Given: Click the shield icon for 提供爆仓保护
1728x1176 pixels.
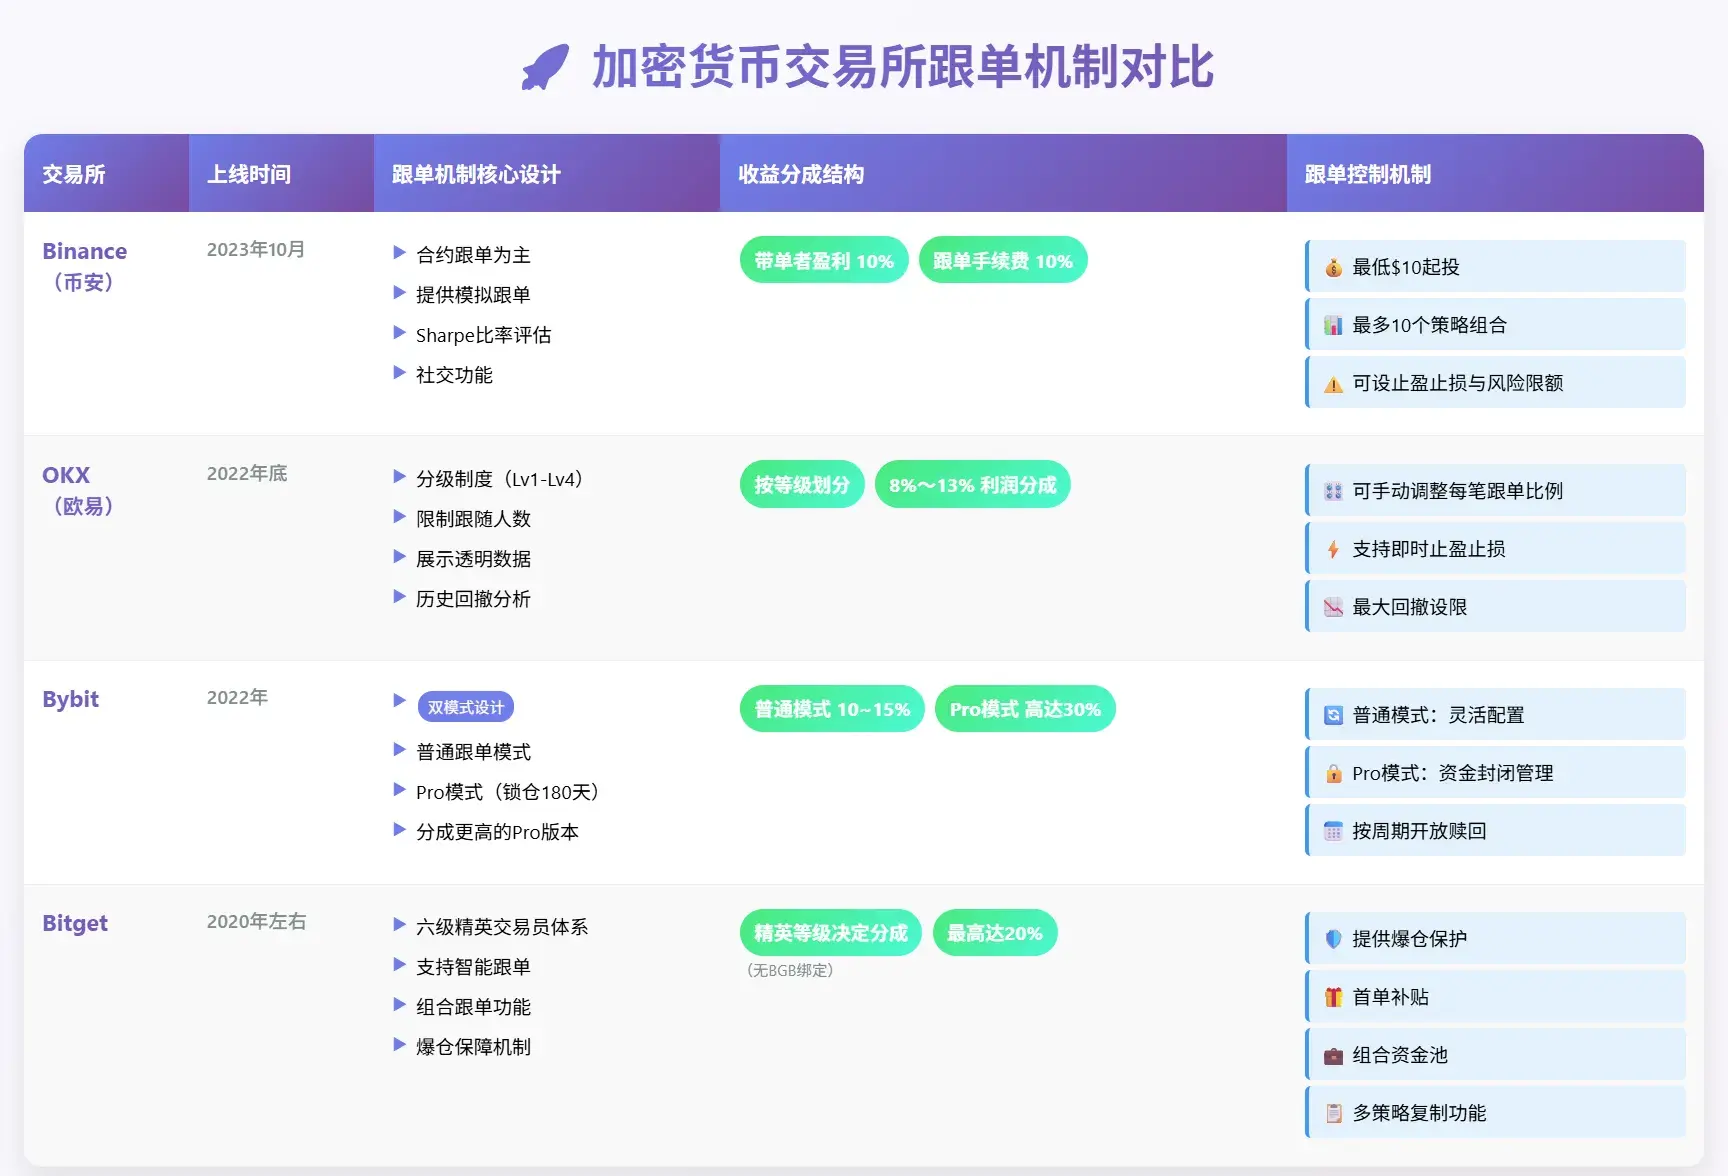Looking at the screenshot, I should click(1333, 940).
